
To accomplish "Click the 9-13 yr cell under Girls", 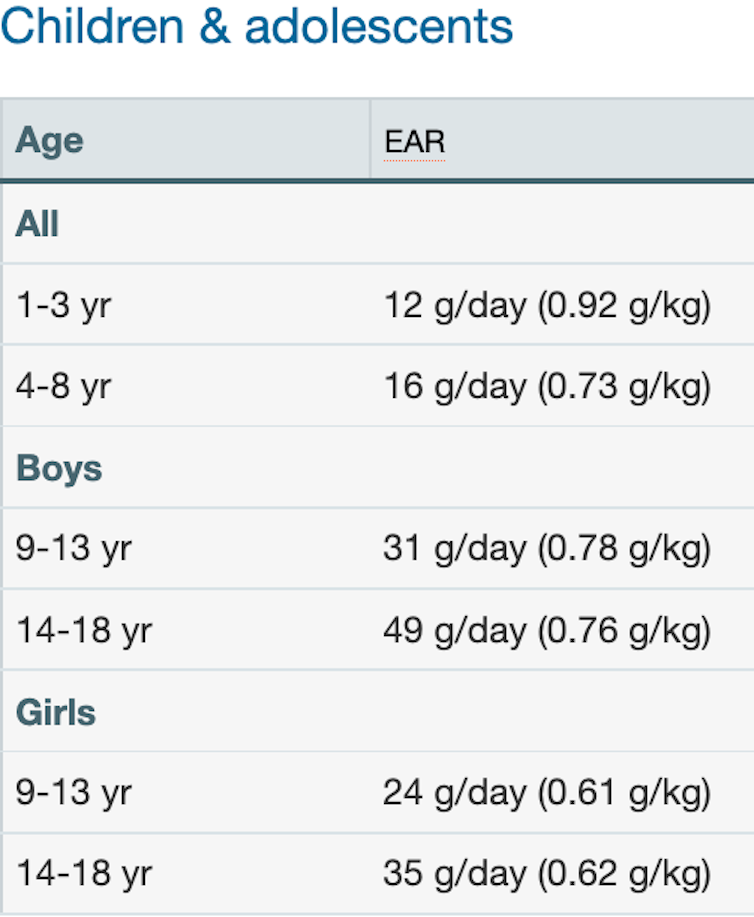I will [x=73, y=793].
